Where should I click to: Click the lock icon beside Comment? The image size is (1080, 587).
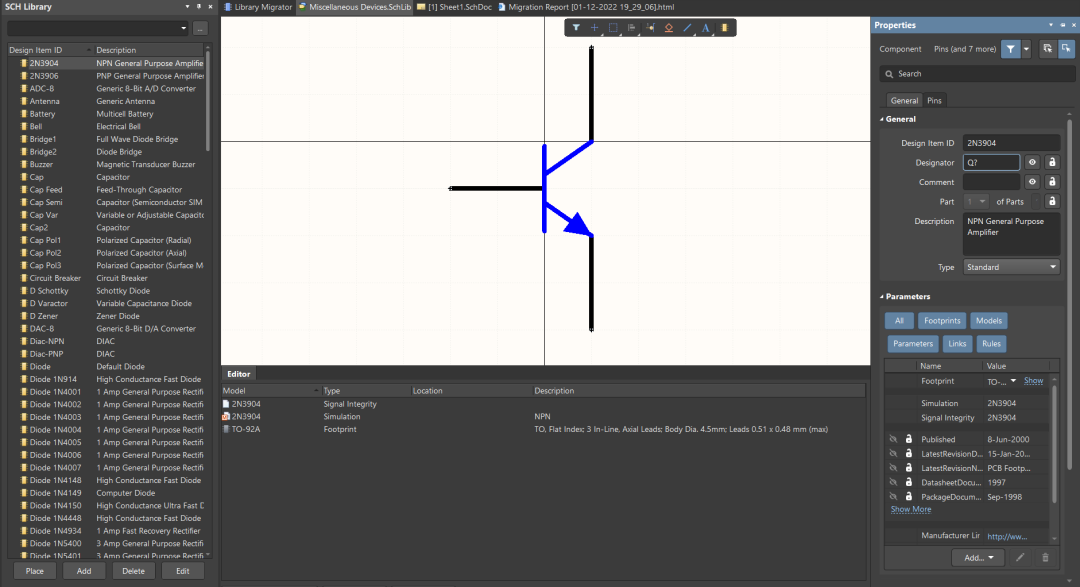pyautogui.click(x=1052, y=182)
